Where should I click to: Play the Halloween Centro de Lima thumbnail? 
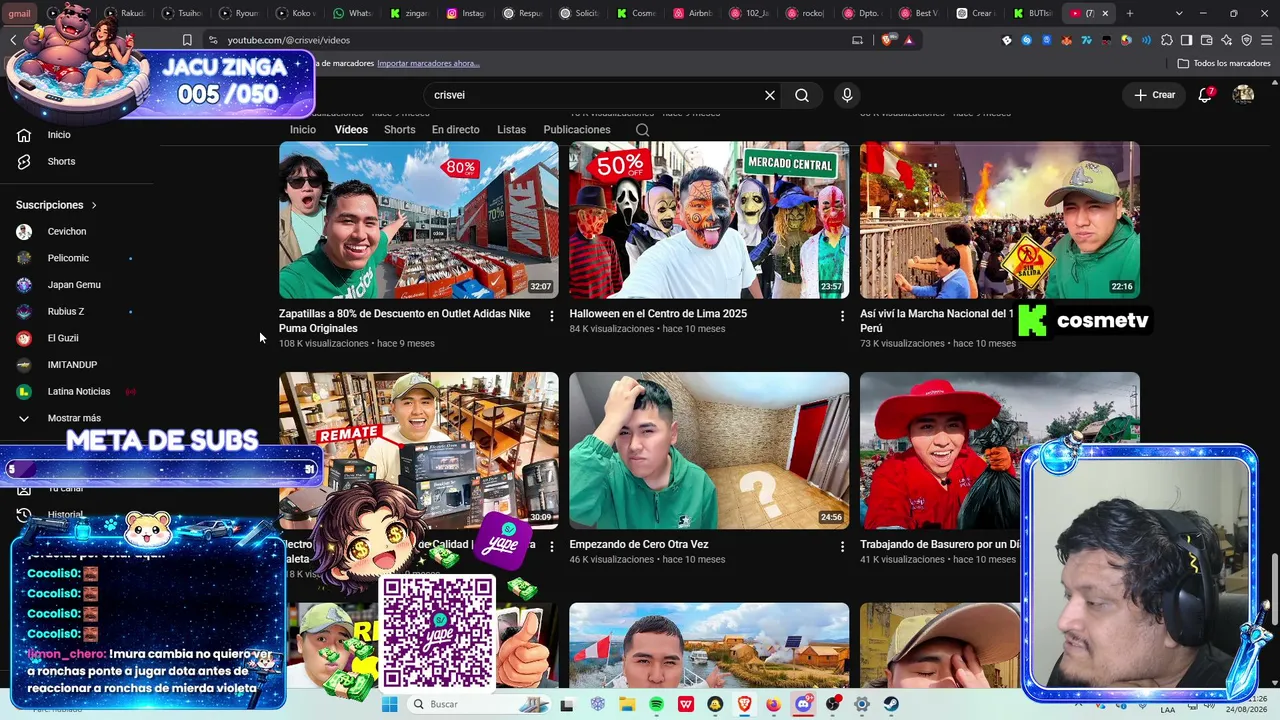click(x=709, y=220)
